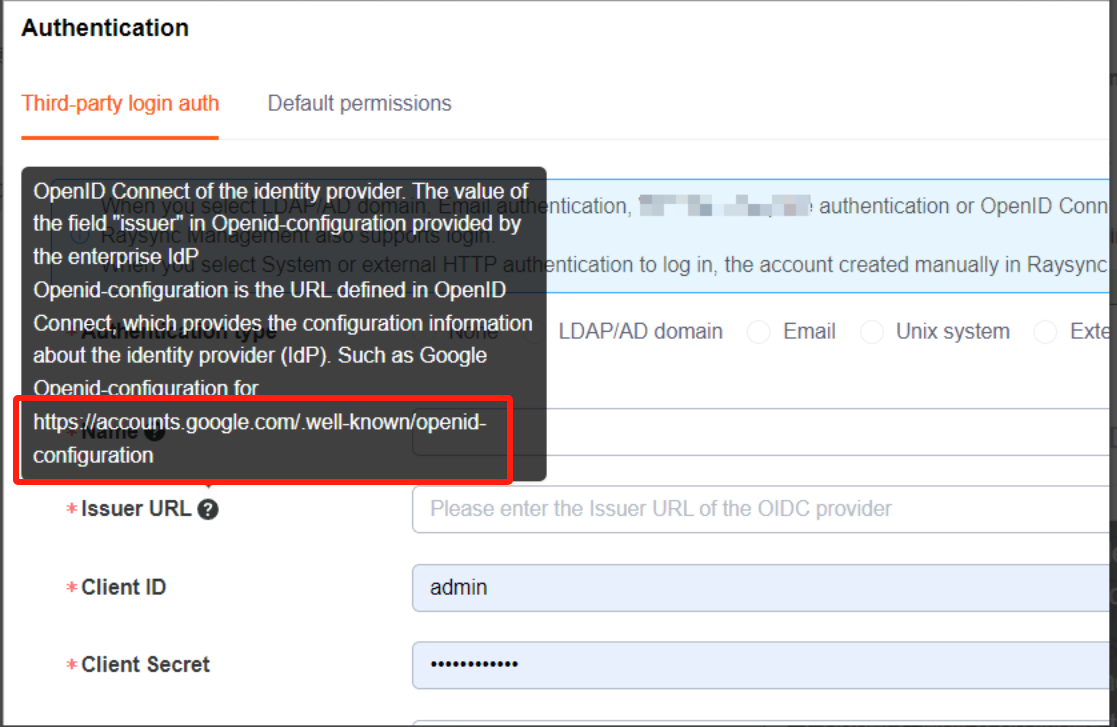This screenshot has width=1117, height=727.
Task: Click the Client ID label text
Action: point(124,587)
